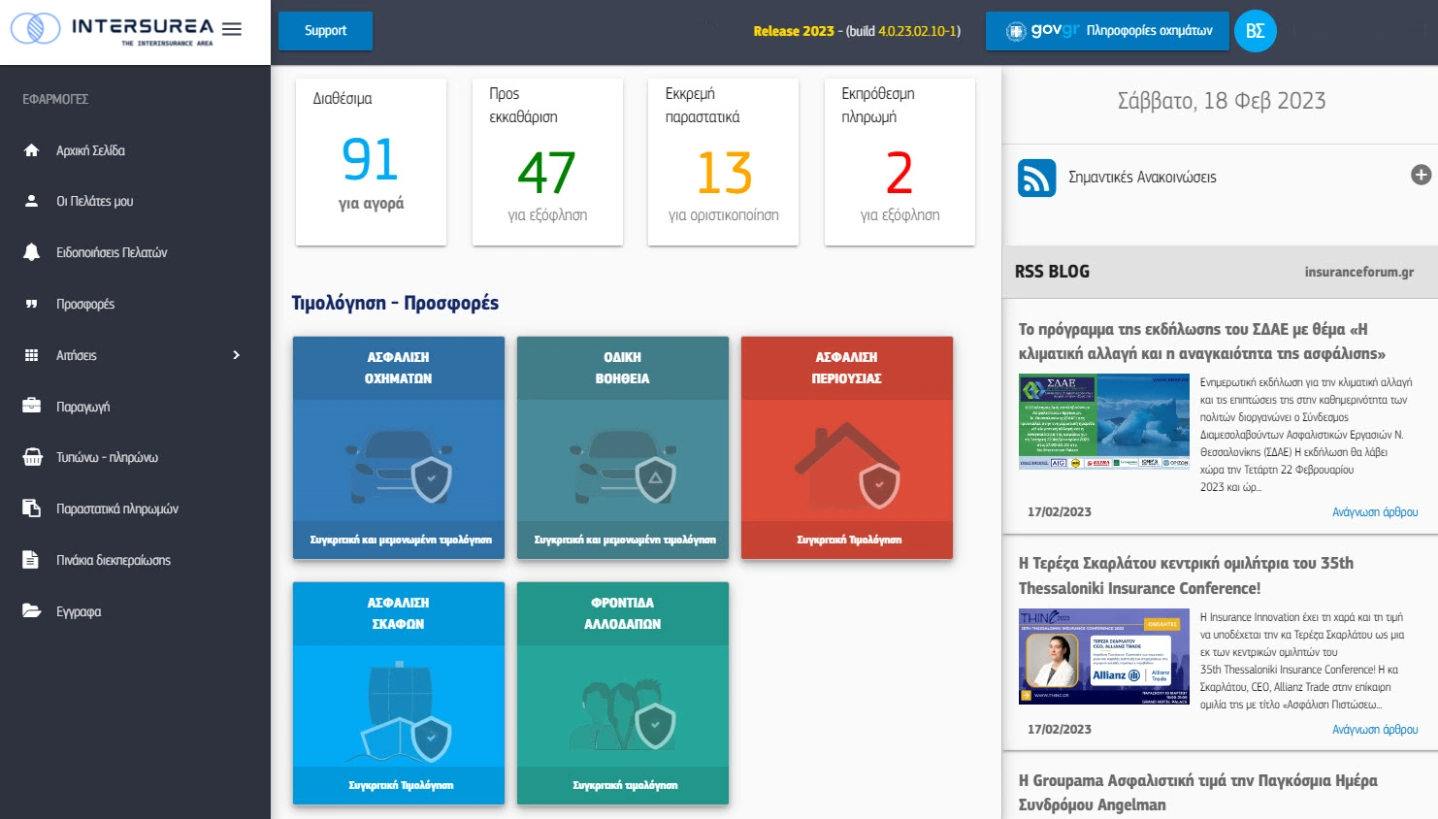The image size is (1438, 819).
Task: Open the Διαθέσιμα 91 για αγορά card
Action: 371,162
